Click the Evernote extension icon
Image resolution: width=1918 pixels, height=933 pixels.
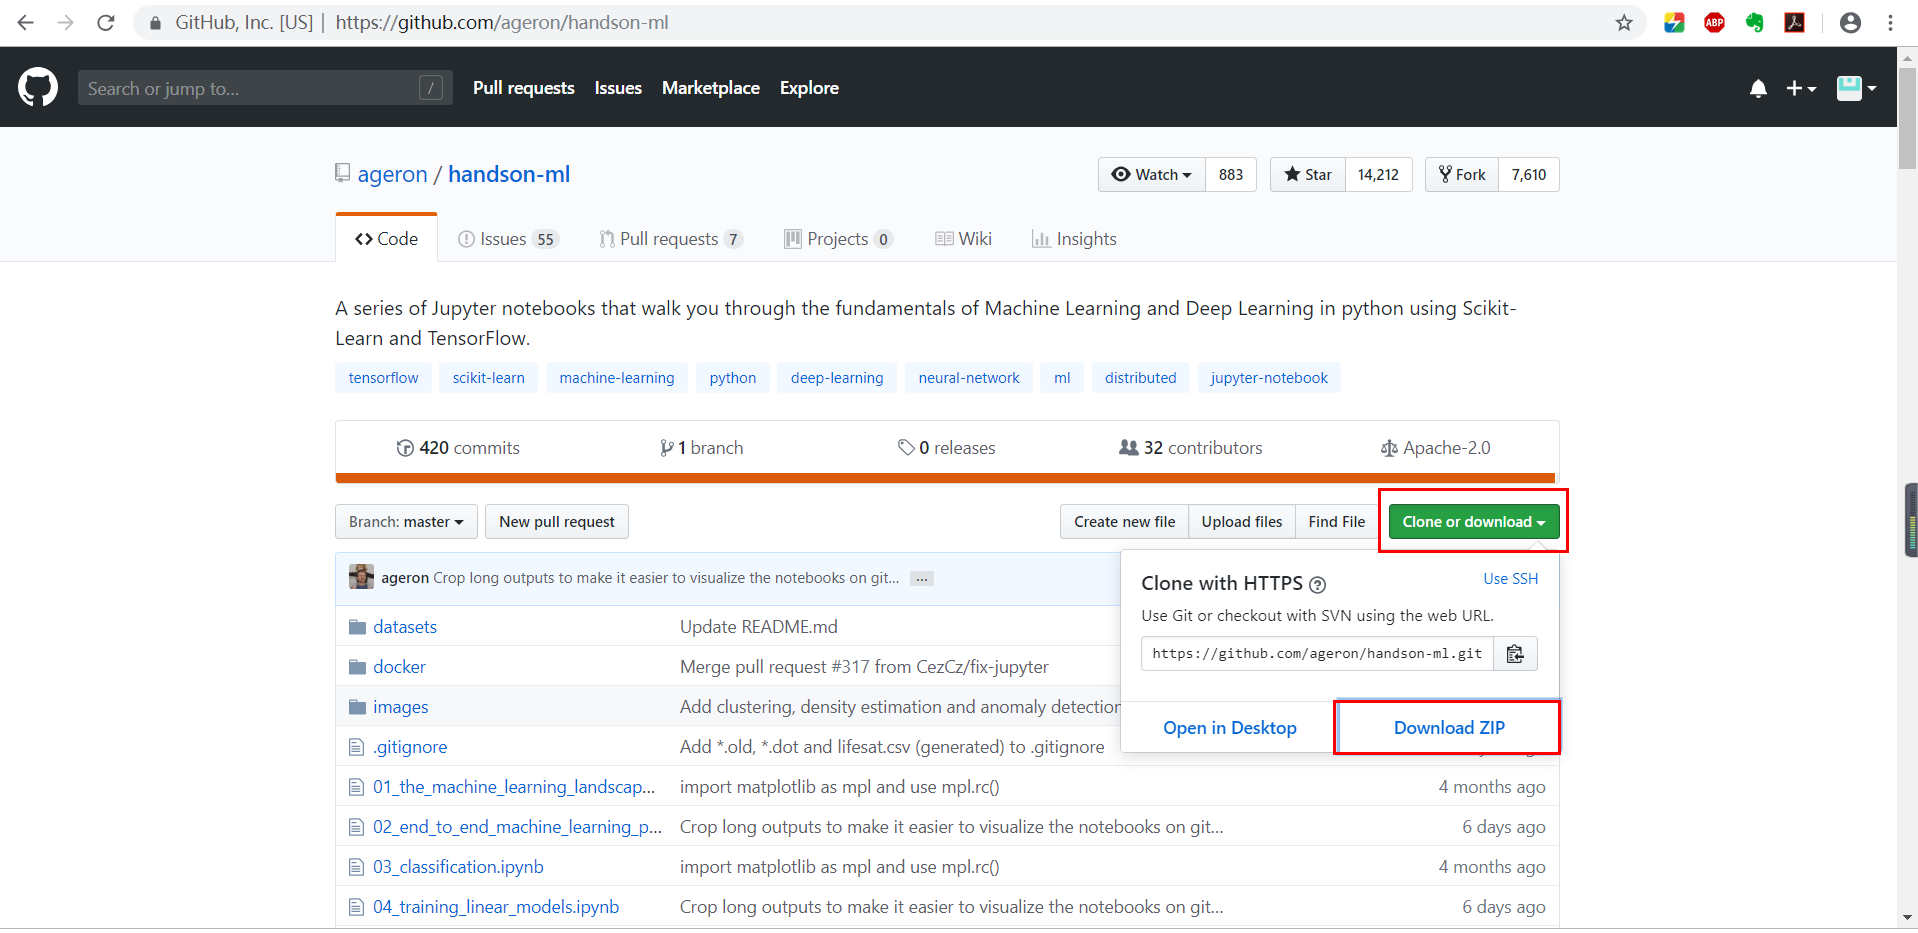tap(1754, 22)
